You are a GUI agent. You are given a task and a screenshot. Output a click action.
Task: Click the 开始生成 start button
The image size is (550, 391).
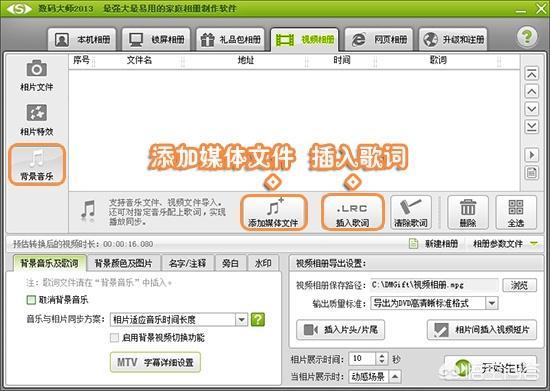[x=491, y=369]
